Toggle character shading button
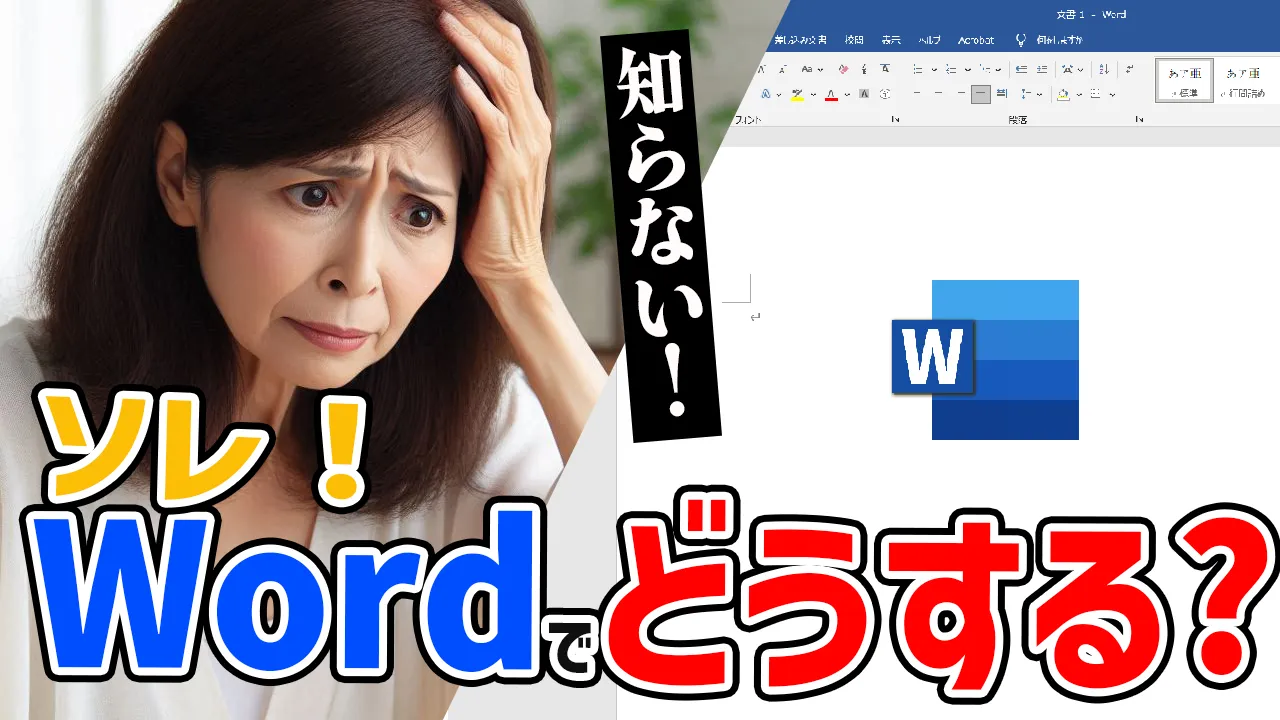Image resolution: width=1280 pixels, height=720 pixels. (x=863, y=94)
